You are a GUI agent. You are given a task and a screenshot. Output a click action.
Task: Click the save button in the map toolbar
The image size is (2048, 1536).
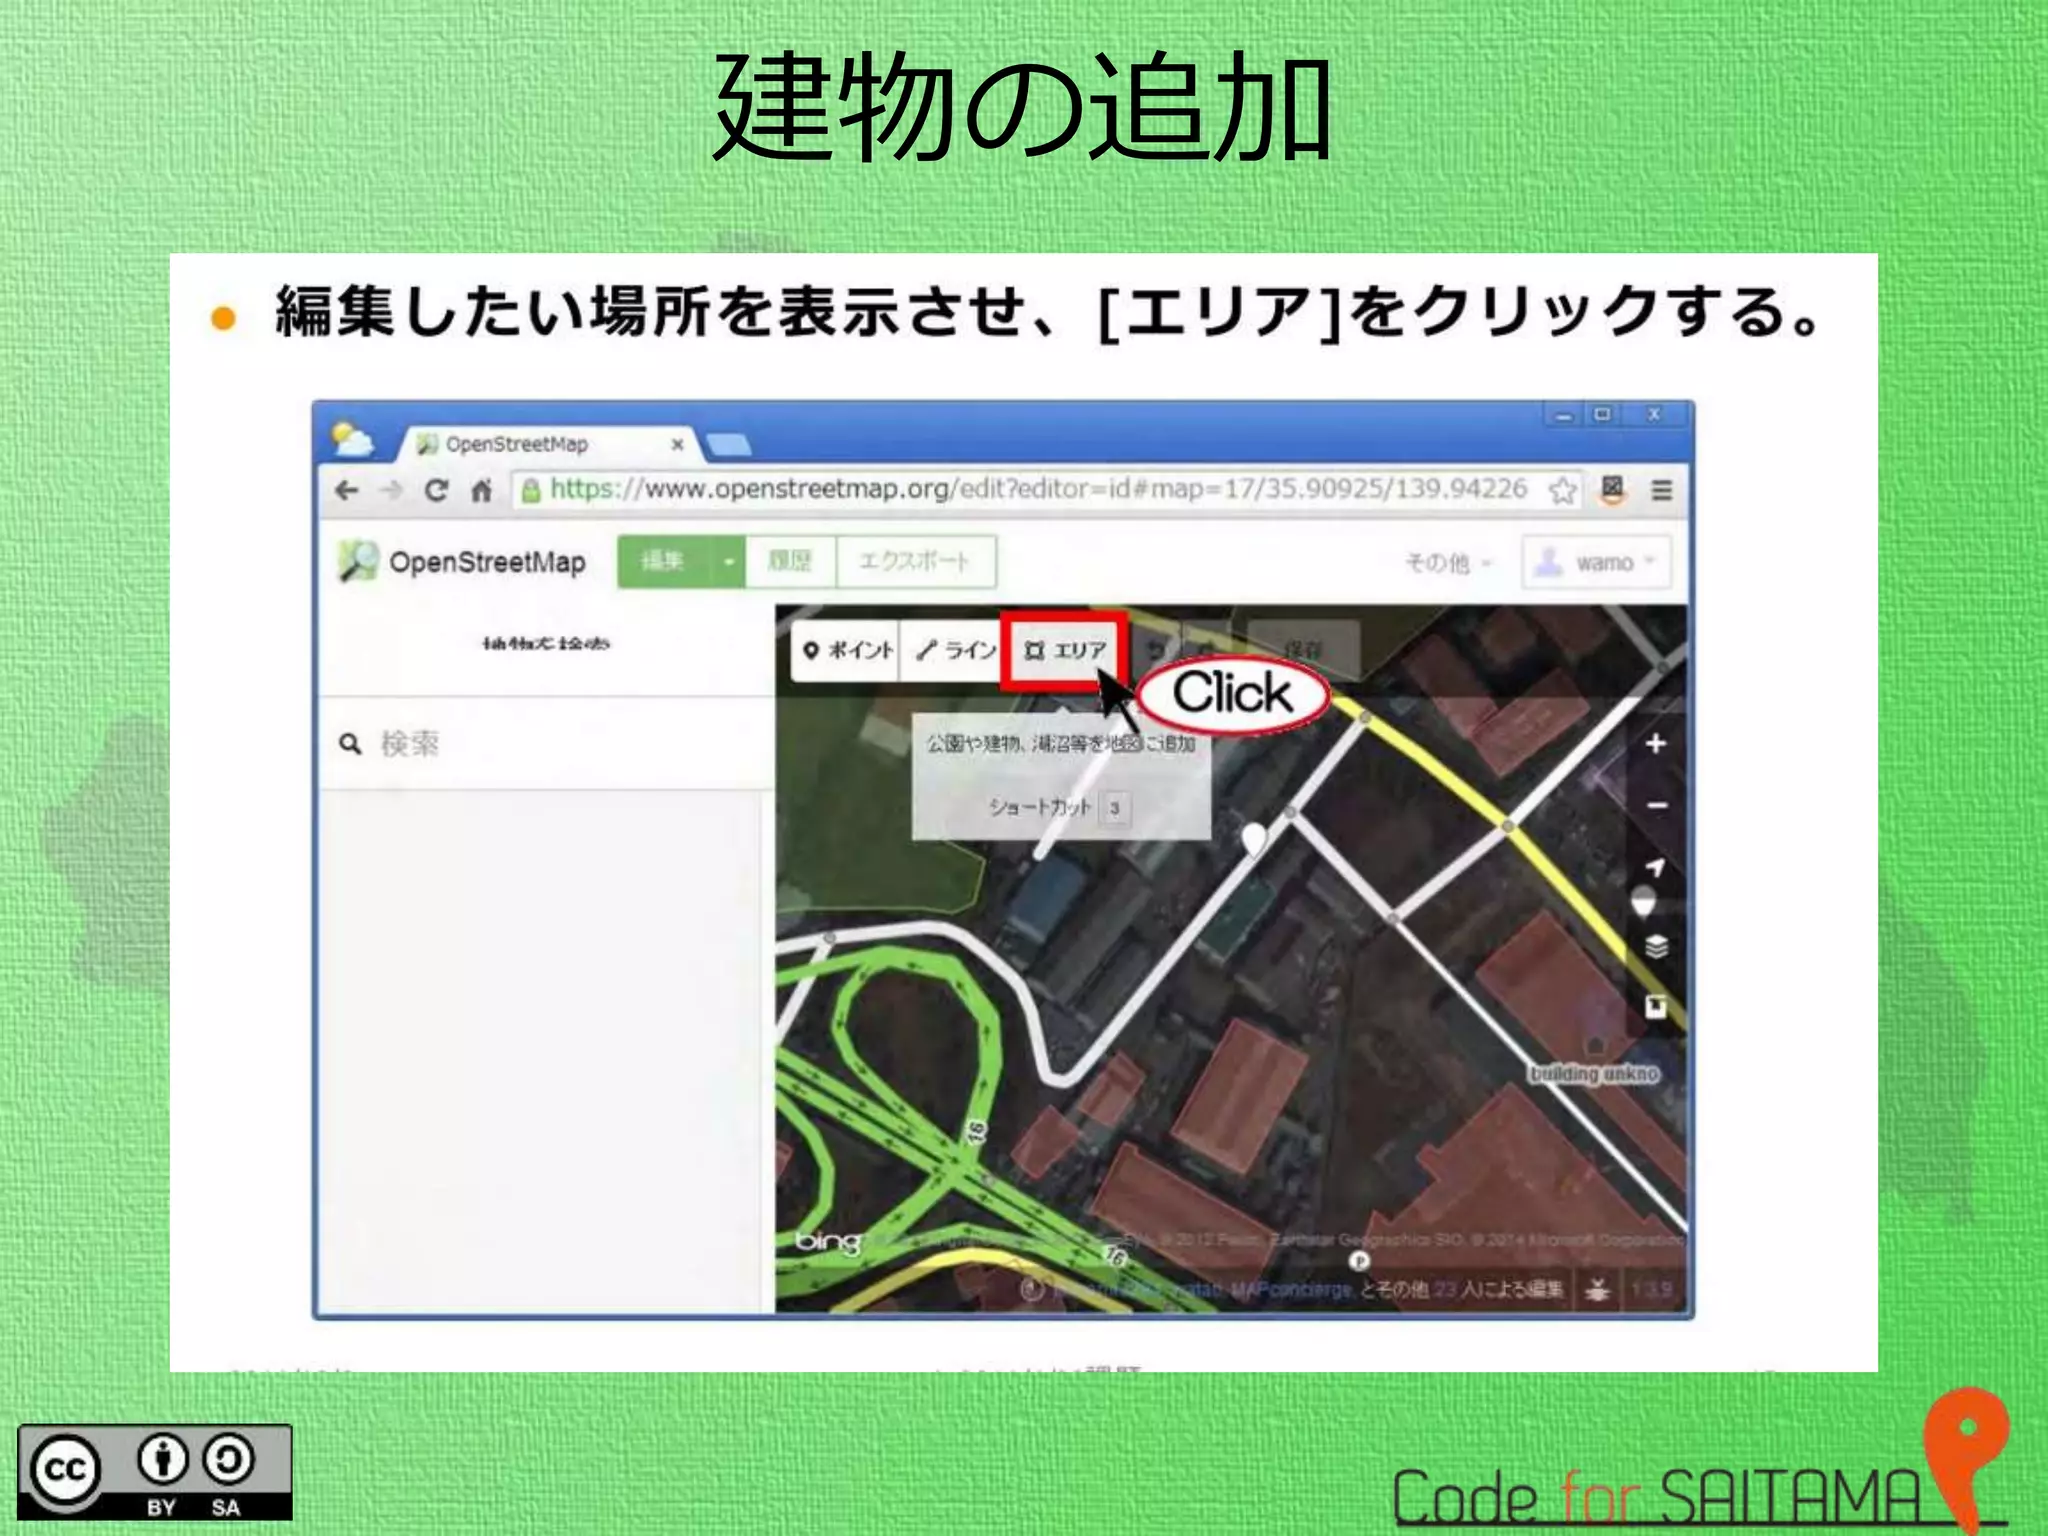[1303, 649]
